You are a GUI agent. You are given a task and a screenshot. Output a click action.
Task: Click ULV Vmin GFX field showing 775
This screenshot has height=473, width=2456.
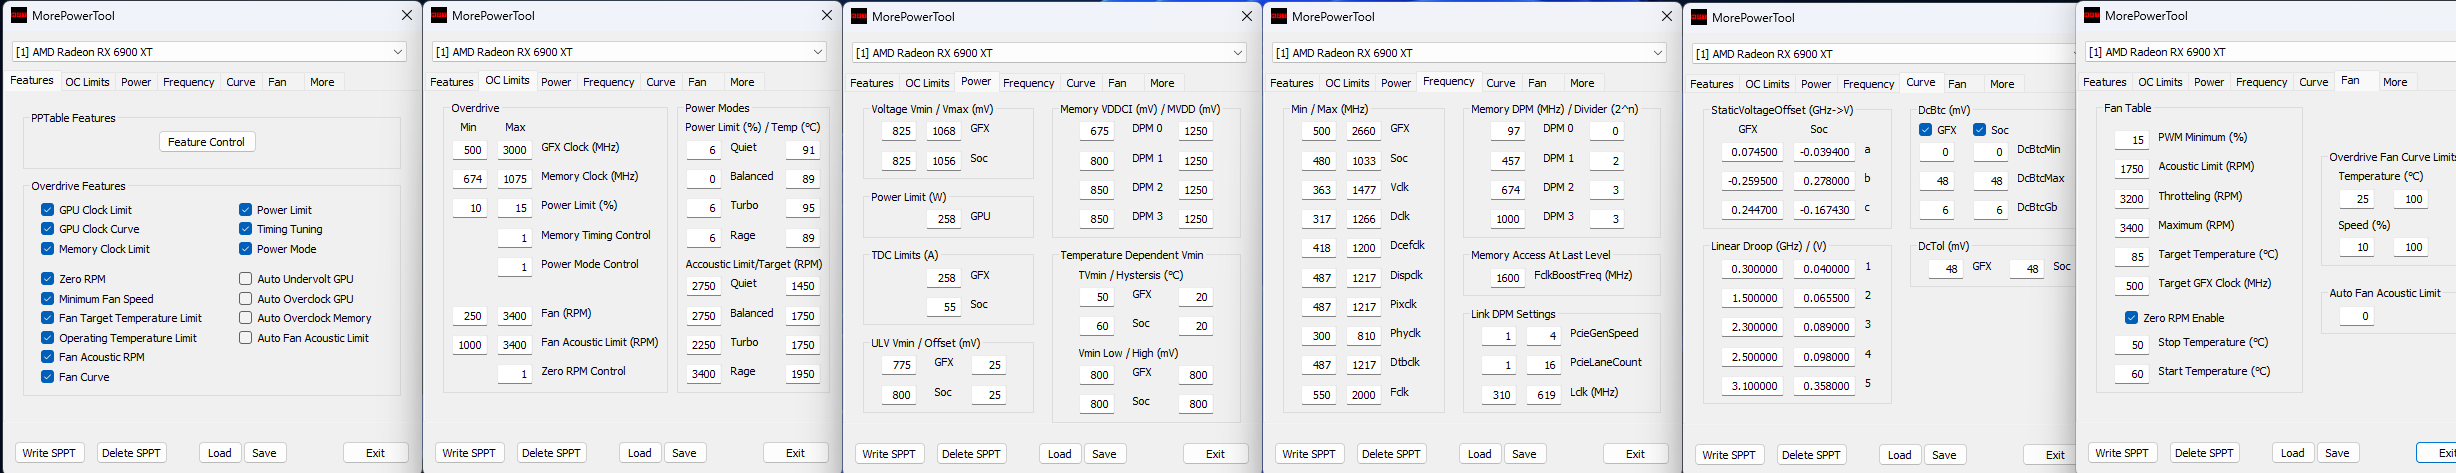point(900,365)
